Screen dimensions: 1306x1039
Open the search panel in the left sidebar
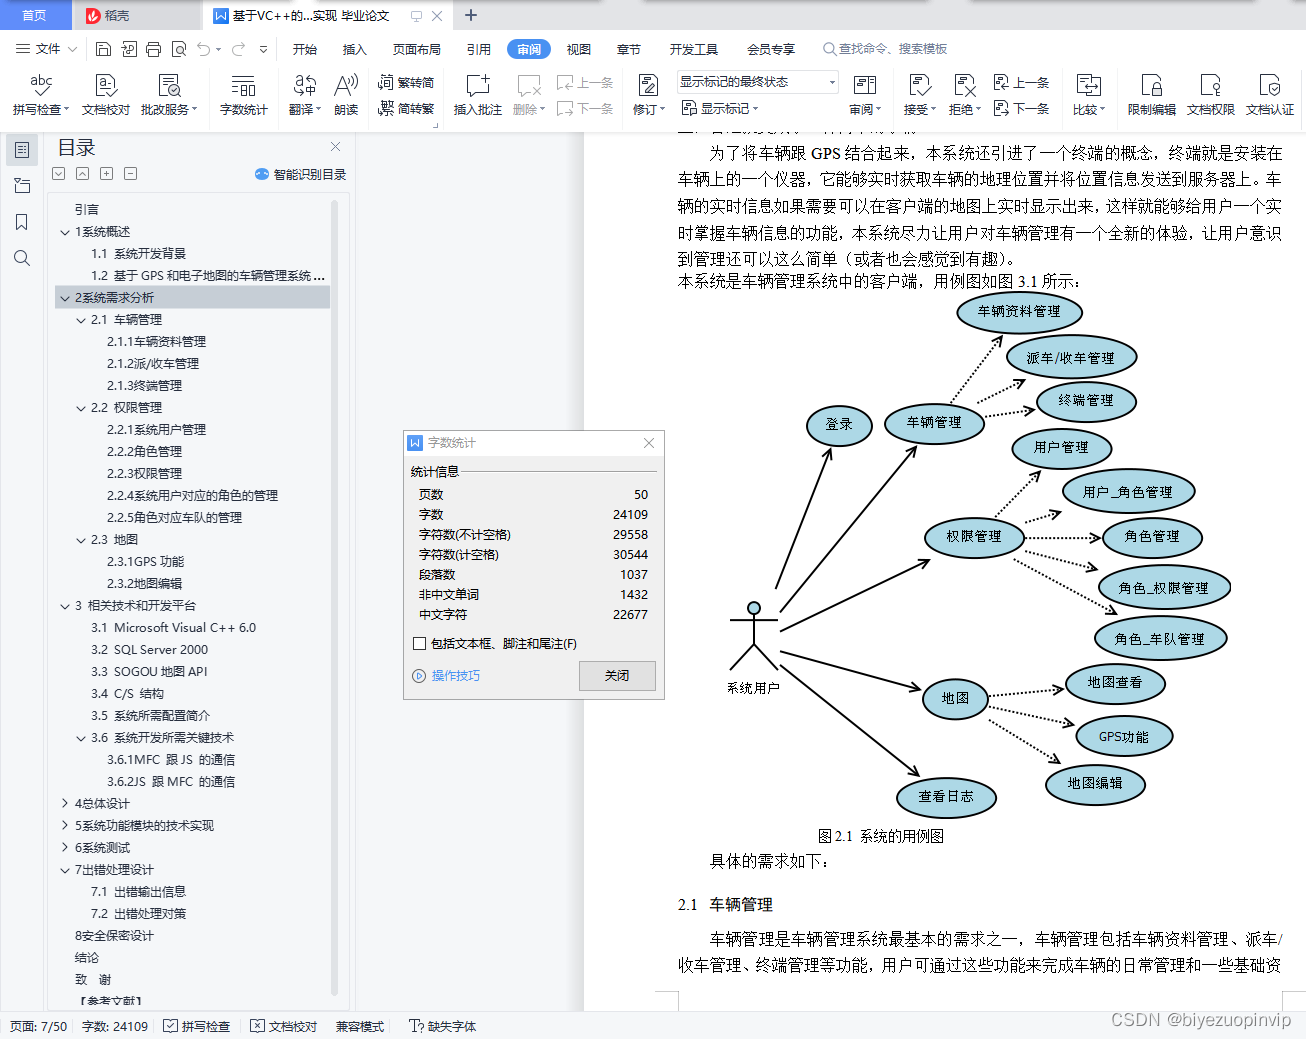pos(22,258)
